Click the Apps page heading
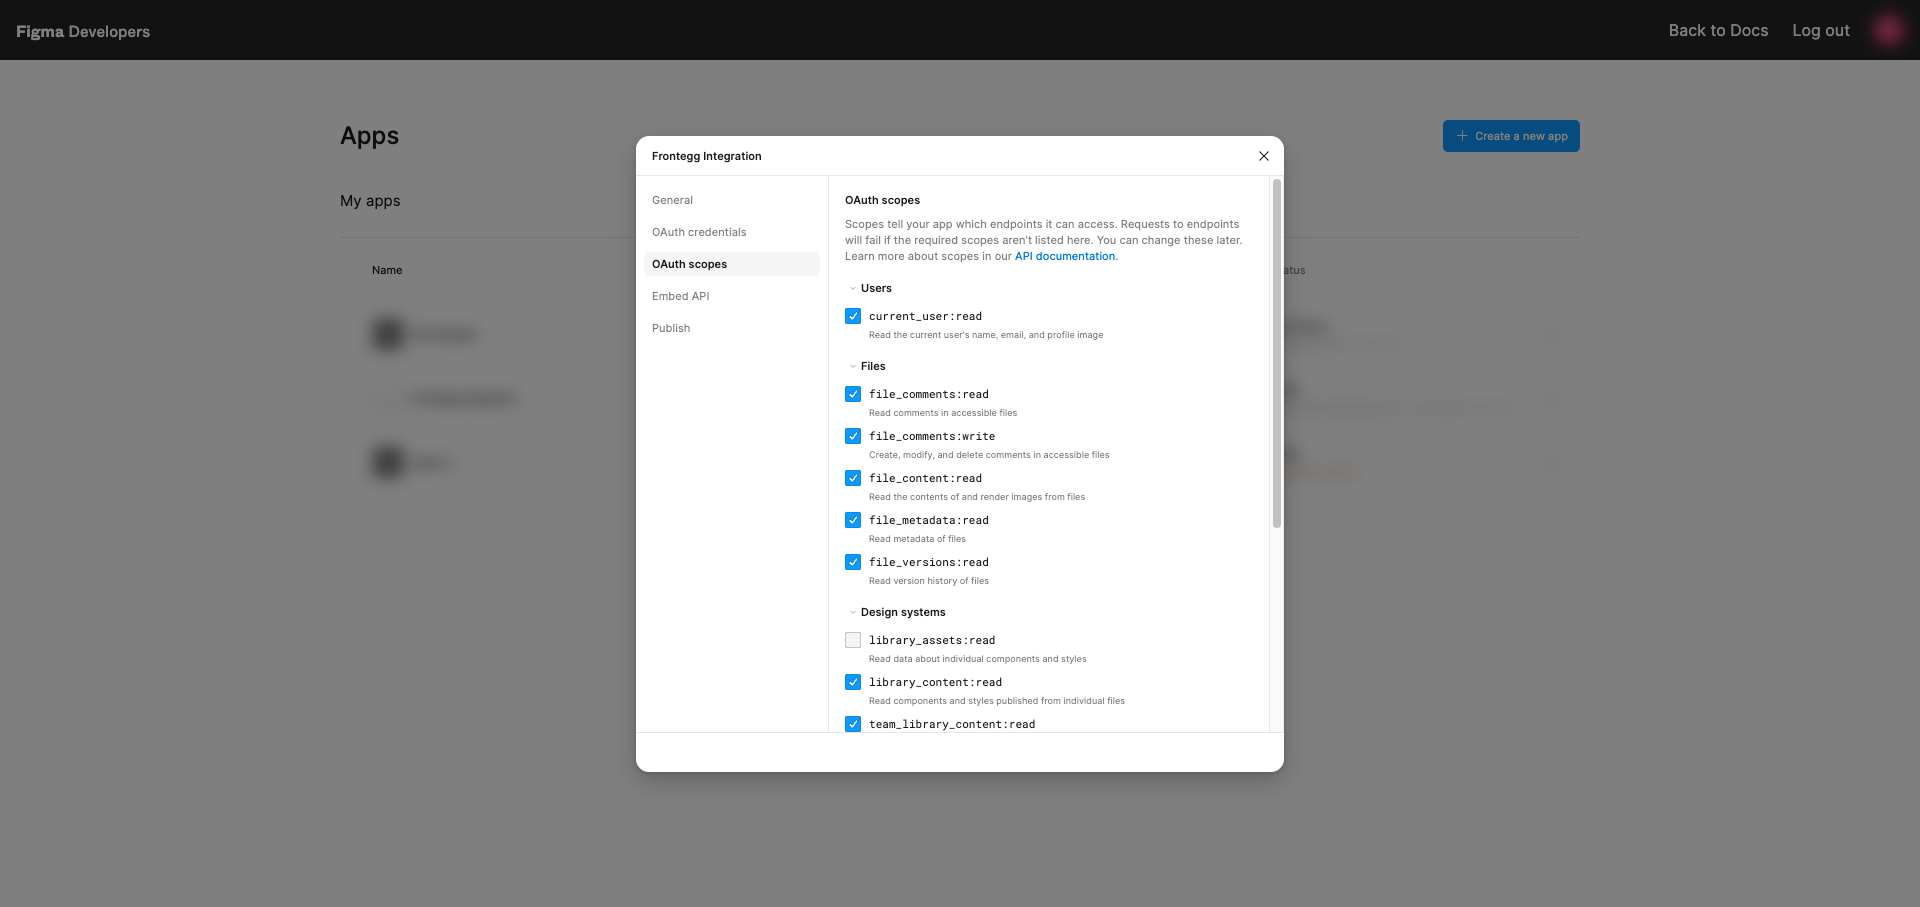1920x907 pixels. 369,136
